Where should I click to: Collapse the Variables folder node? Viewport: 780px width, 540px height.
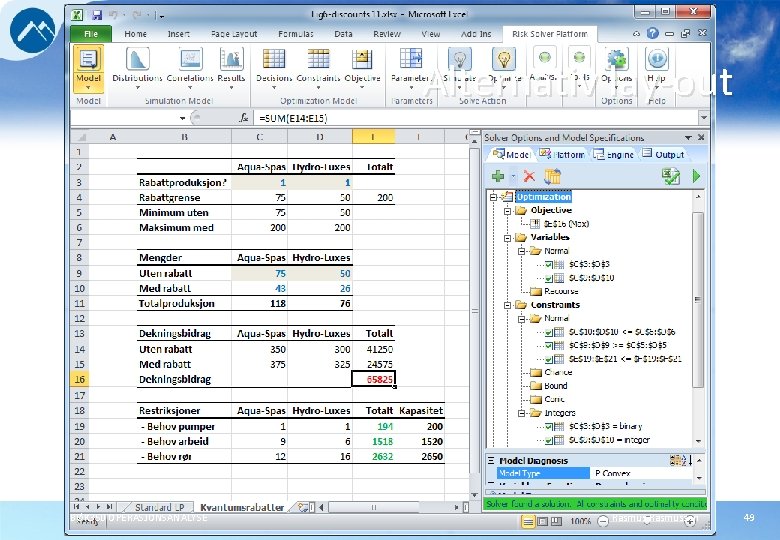click(x=507, y=238)
